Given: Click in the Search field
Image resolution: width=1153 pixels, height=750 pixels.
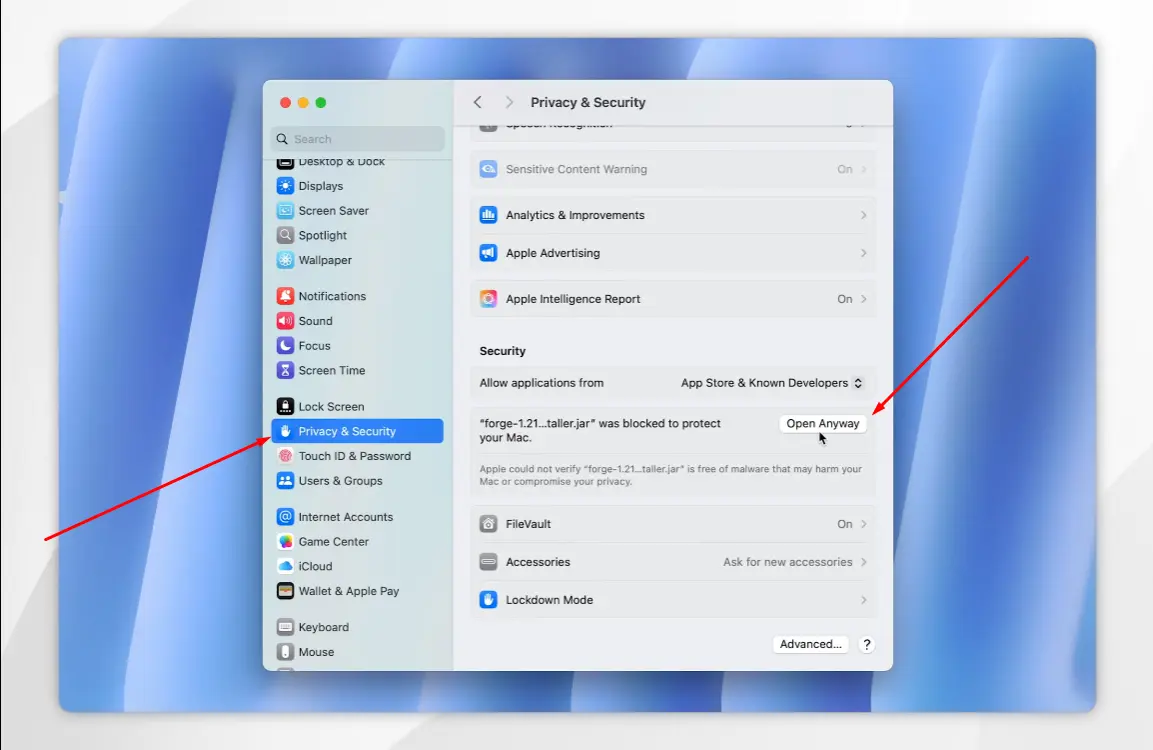Looking at the screenshot, I should 358,139.
